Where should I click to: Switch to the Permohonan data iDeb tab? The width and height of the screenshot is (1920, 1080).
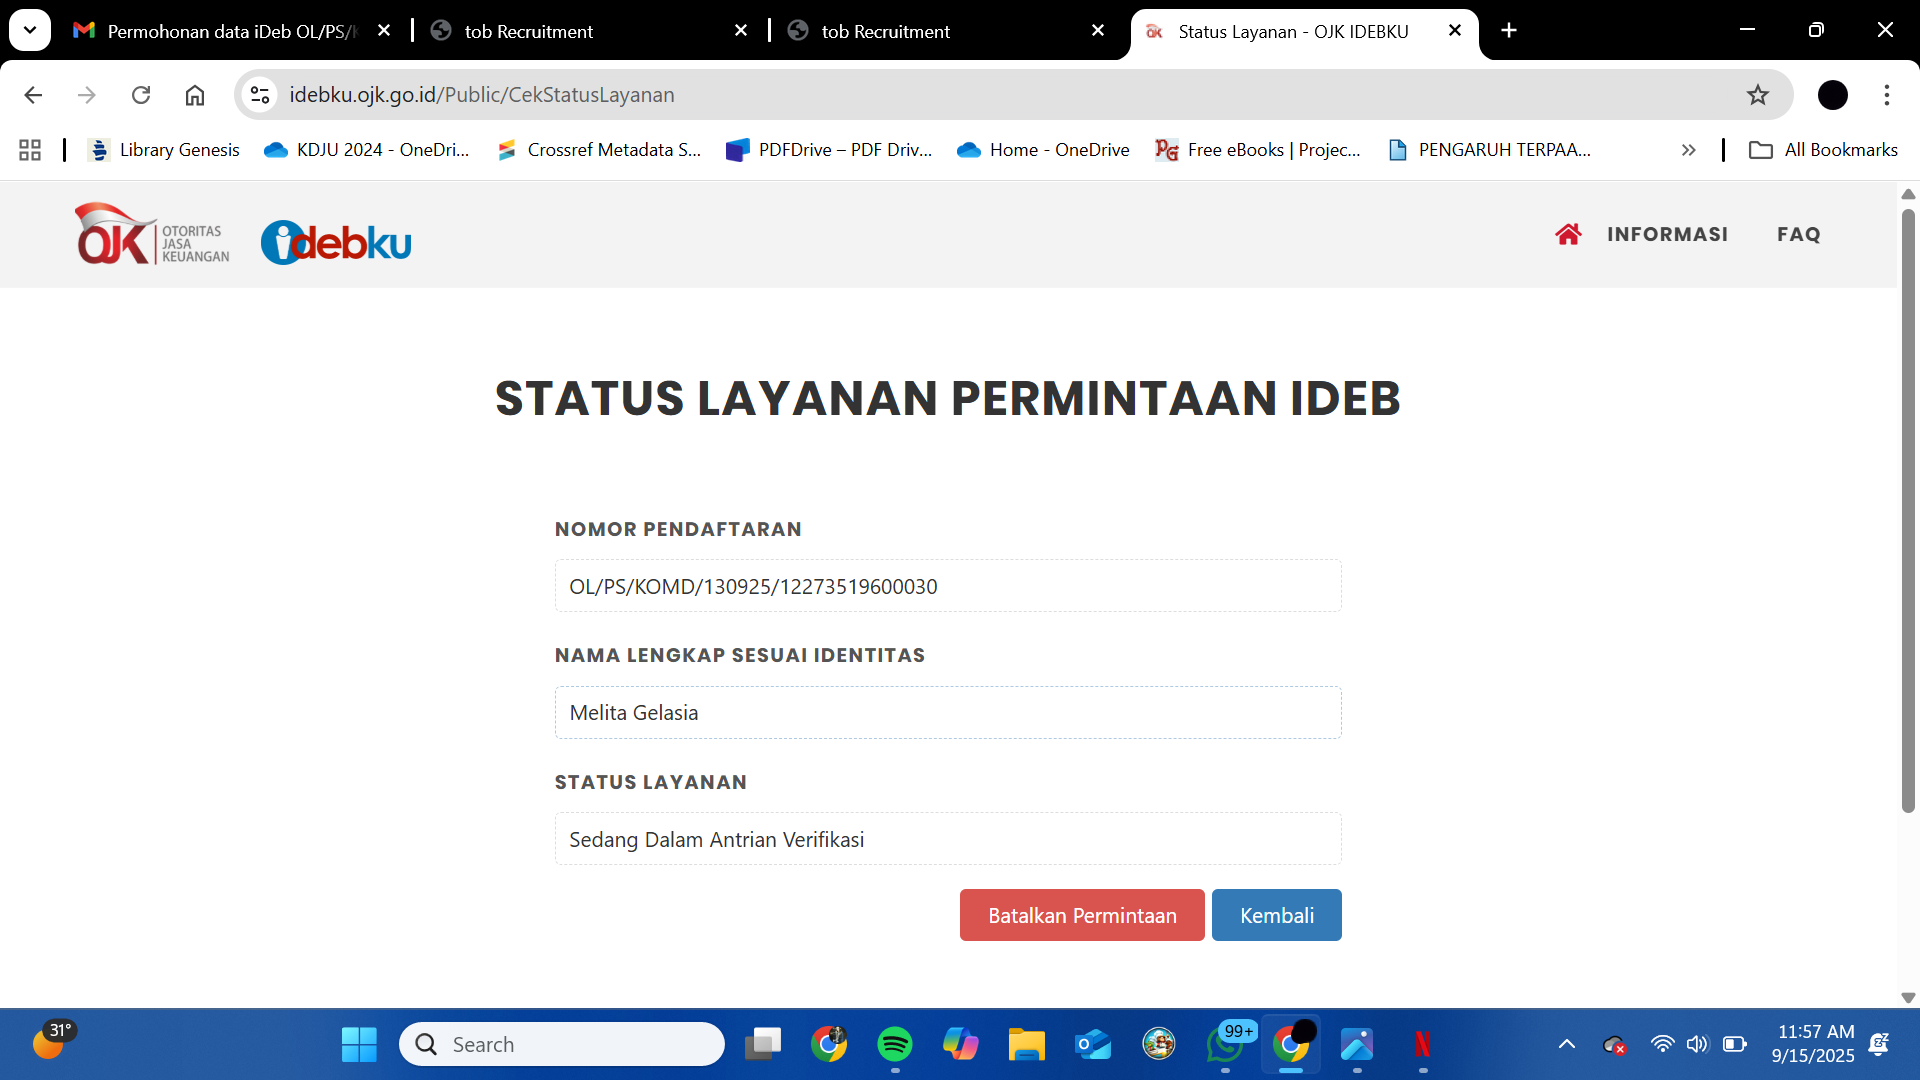coord(230,31)
